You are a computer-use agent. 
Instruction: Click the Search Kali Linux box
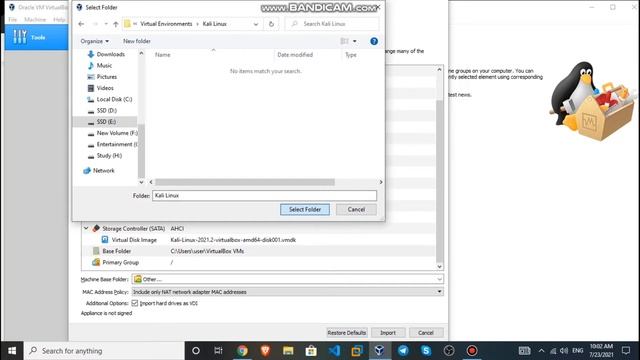click(331, 24)
